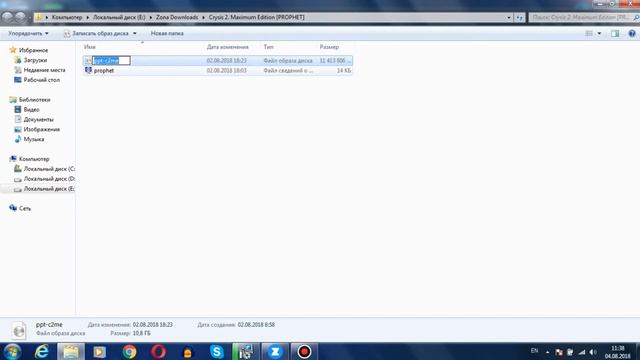Click the File Explorer taskbar icon
This screenshot has height=360, width=640.
(x=71, y=351)
